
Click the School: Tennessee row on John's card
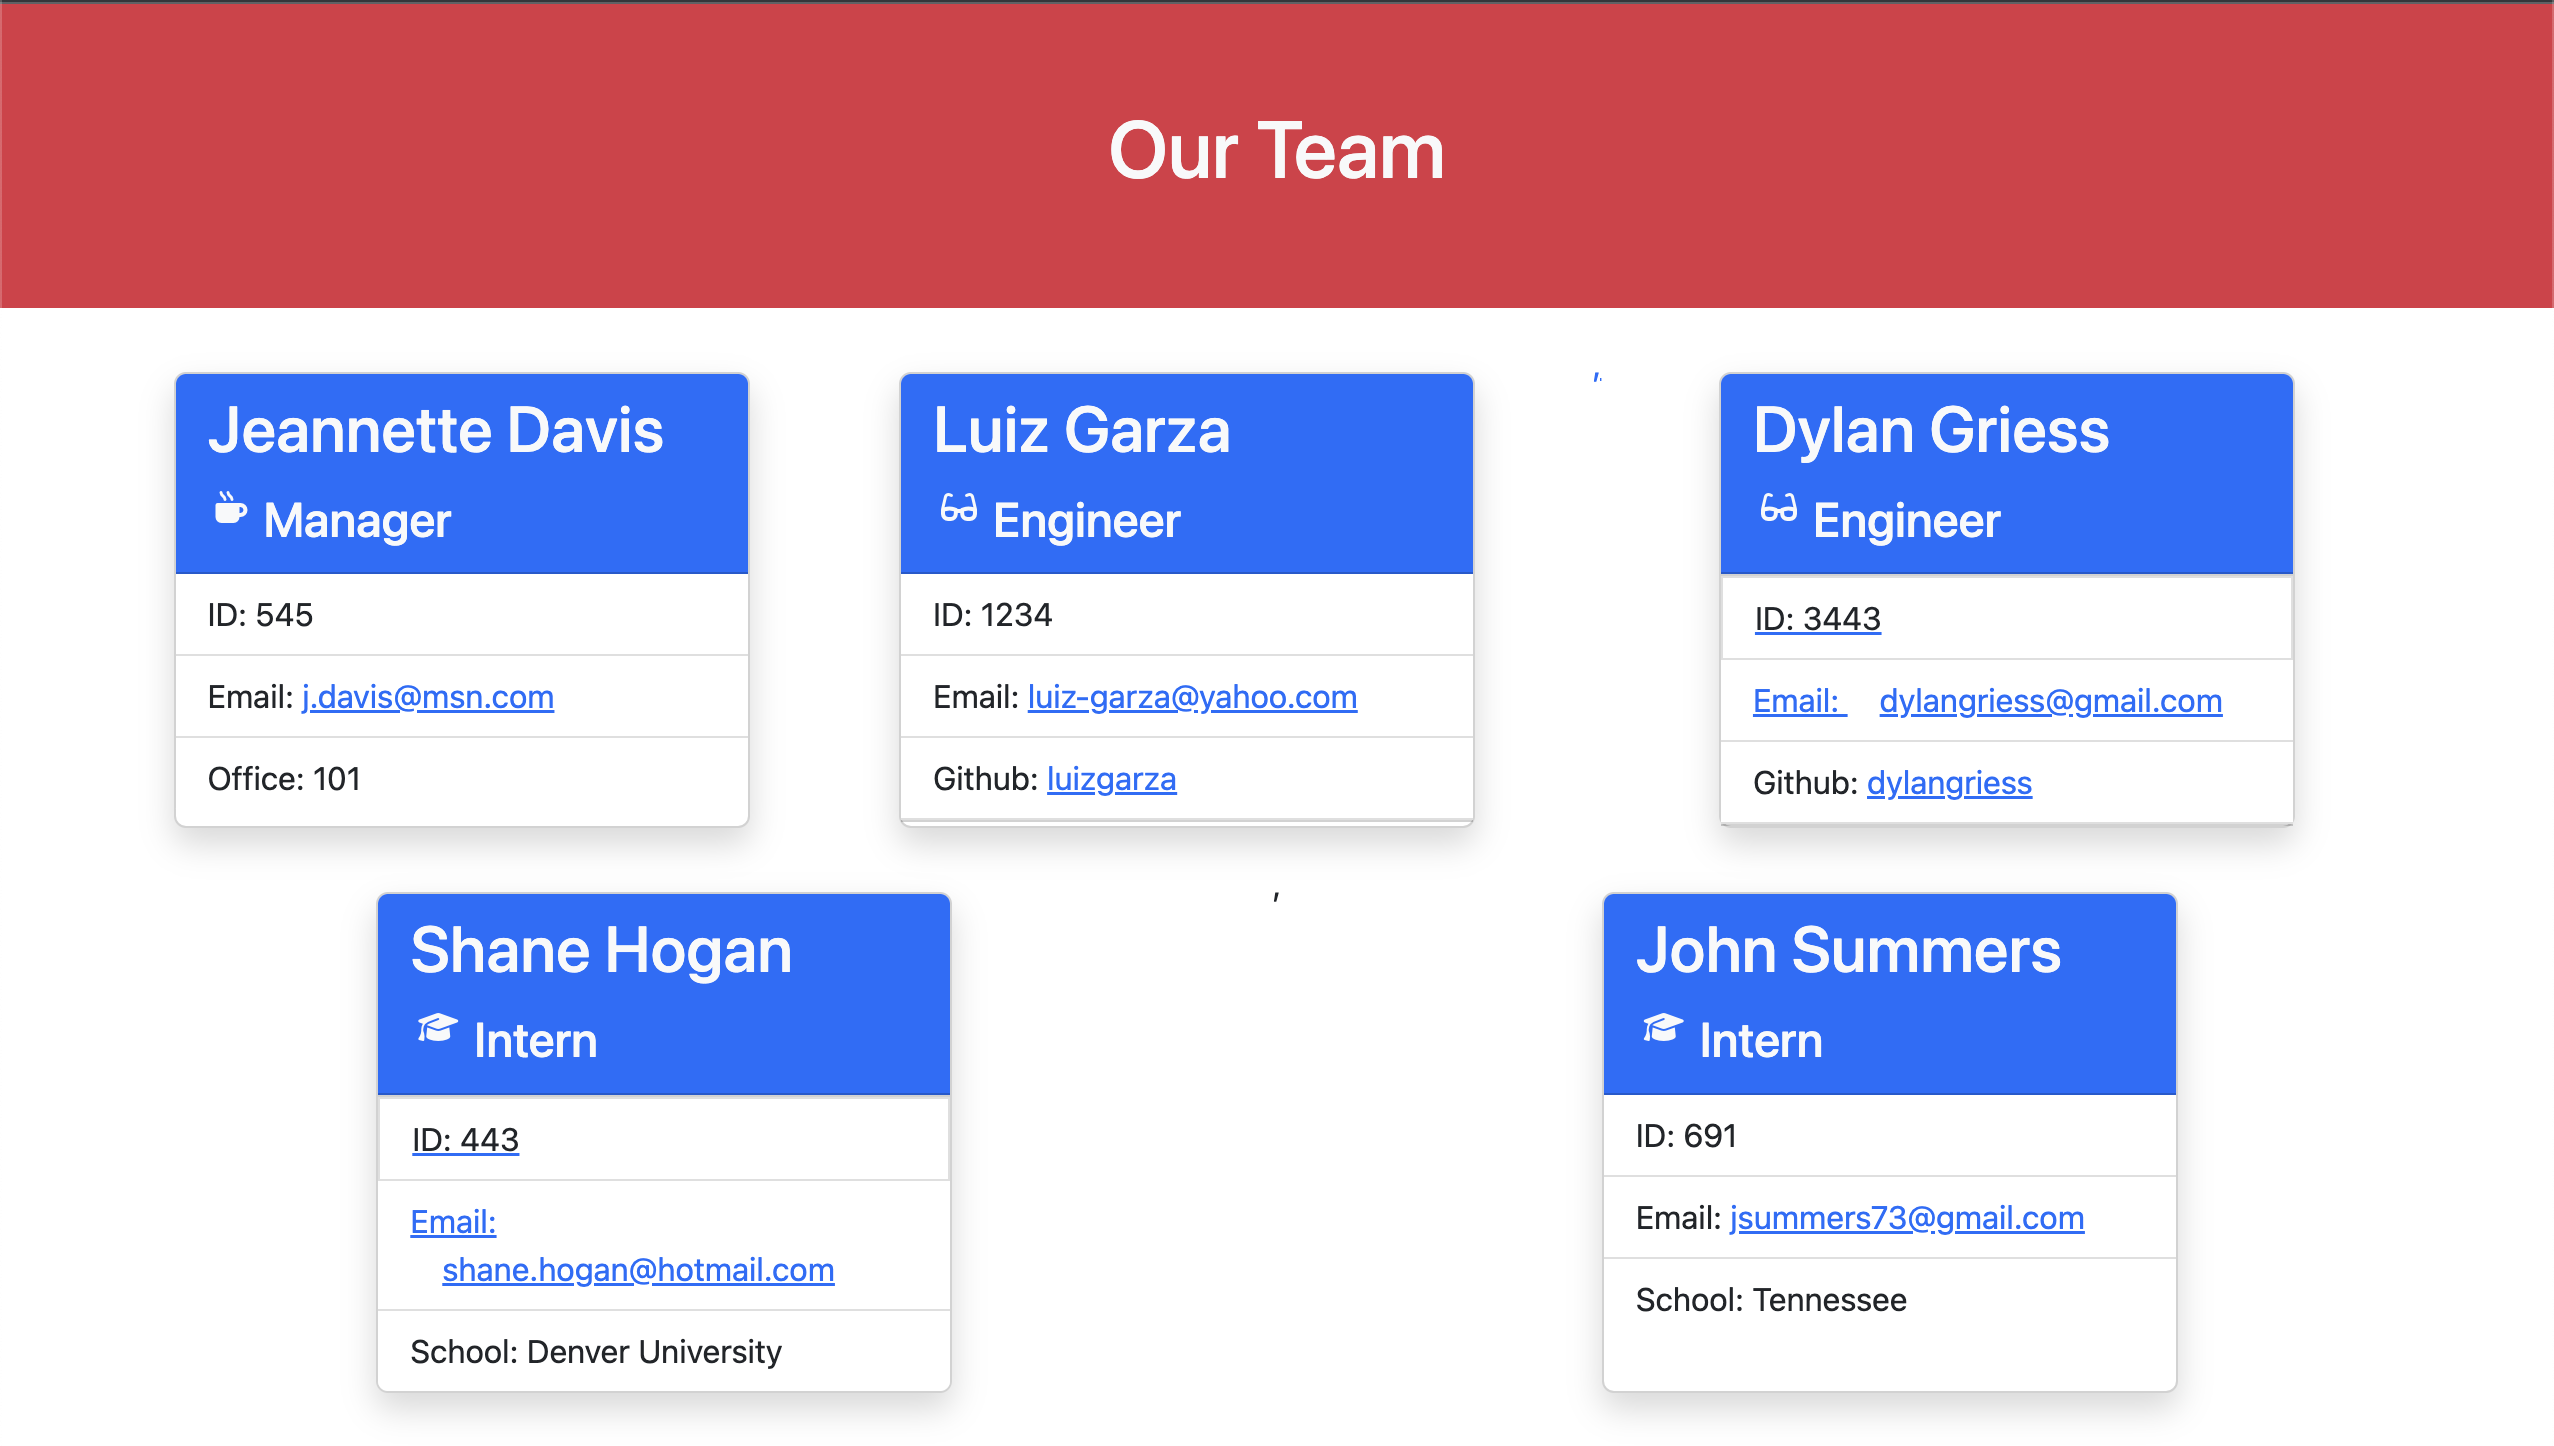coord(1771,1300)
